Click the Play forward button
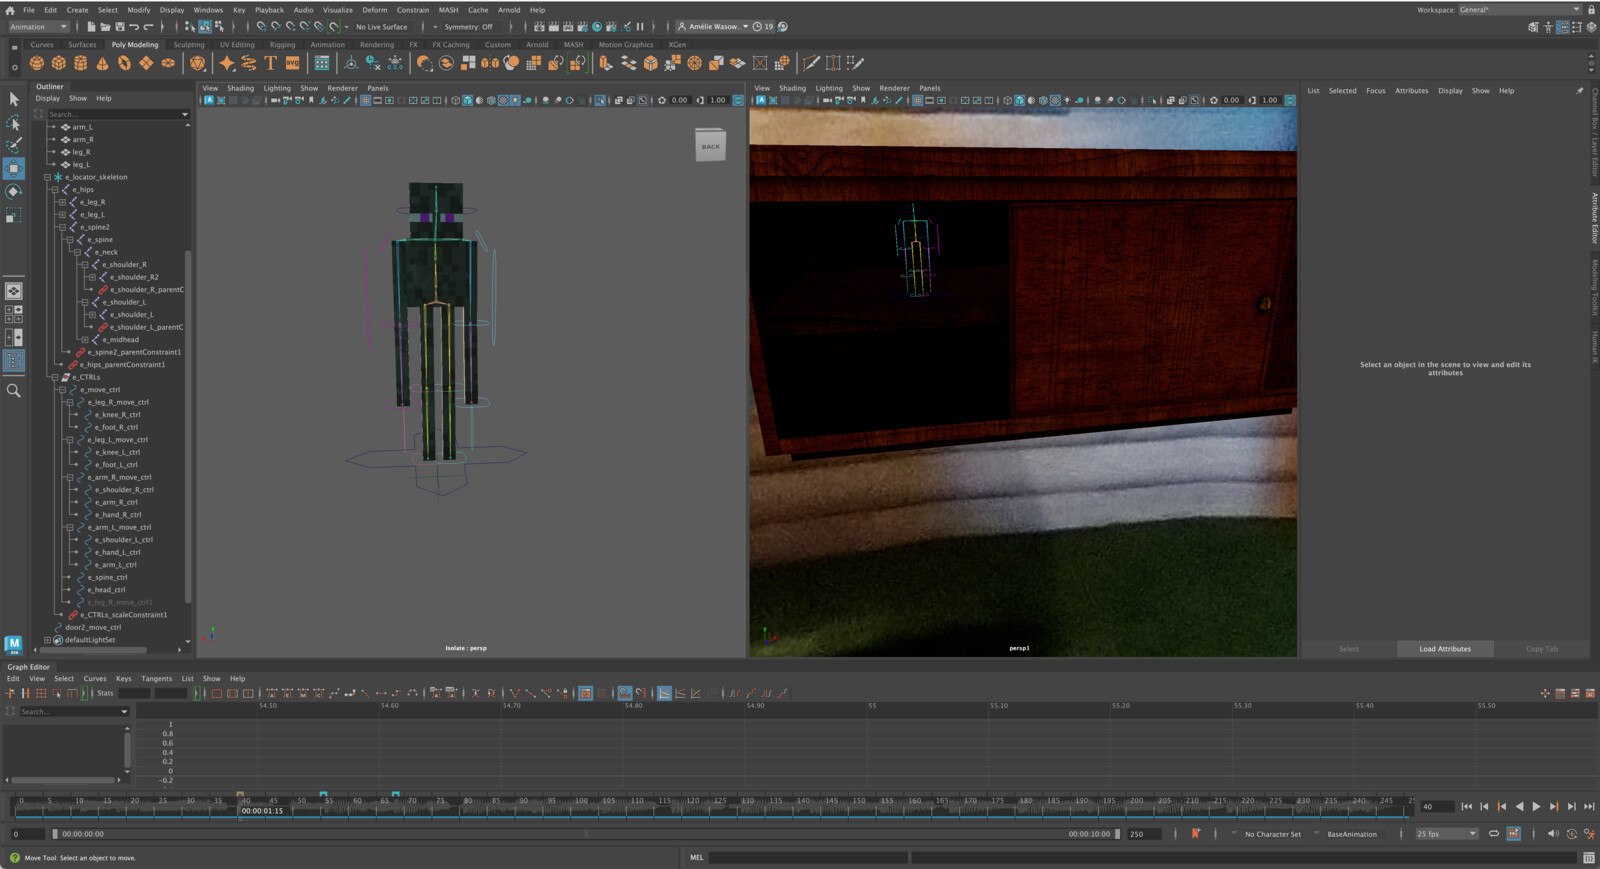 pos(1536,806)
